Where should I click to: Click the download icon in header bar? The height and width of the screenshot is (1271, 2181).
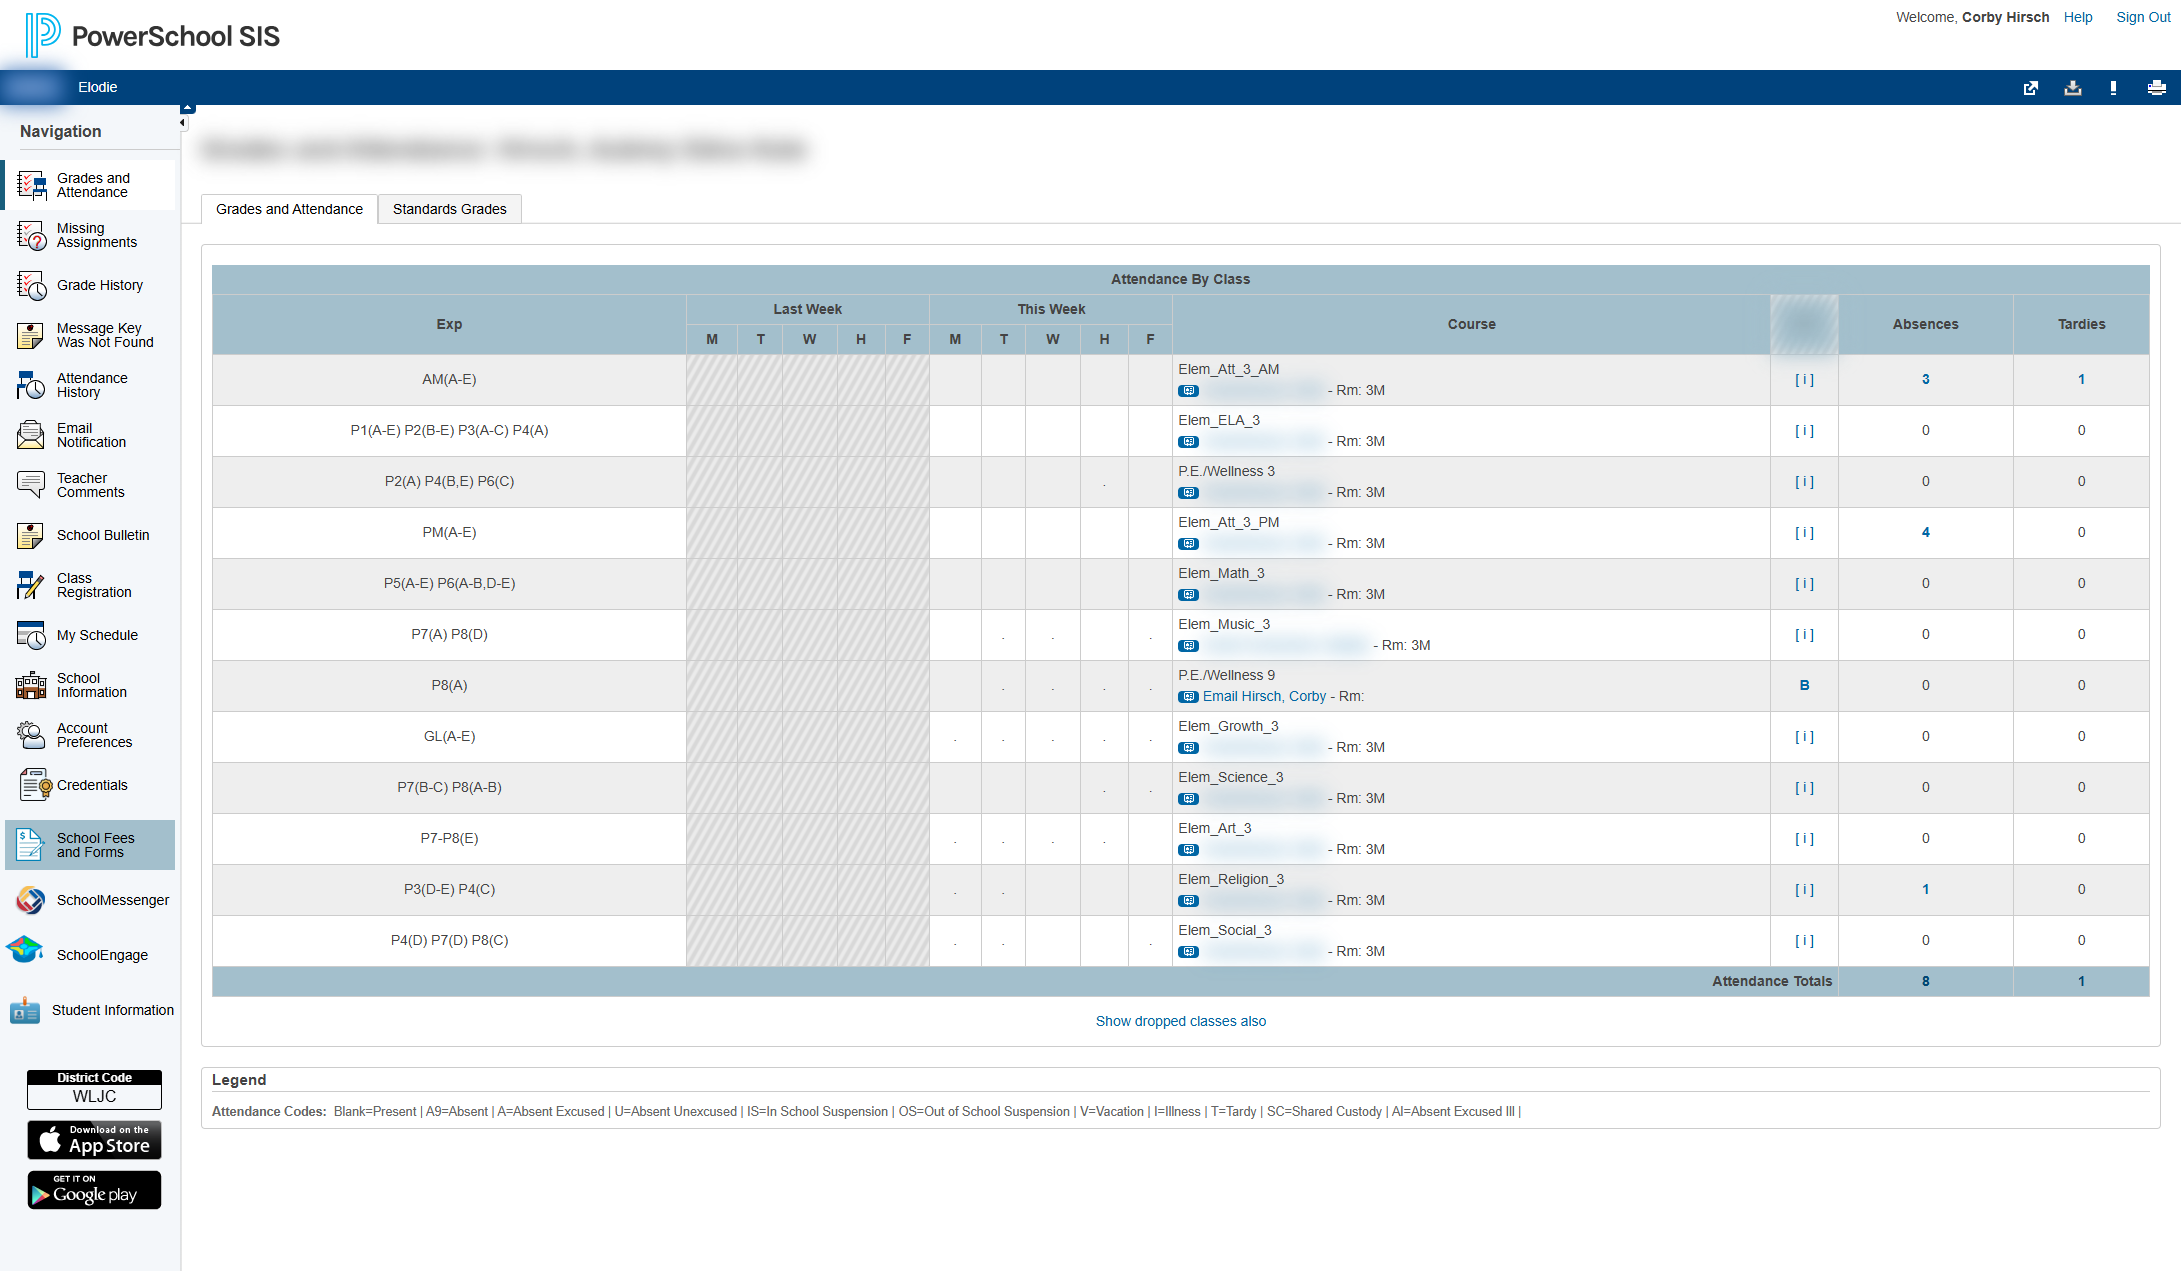click(2073, 88)
